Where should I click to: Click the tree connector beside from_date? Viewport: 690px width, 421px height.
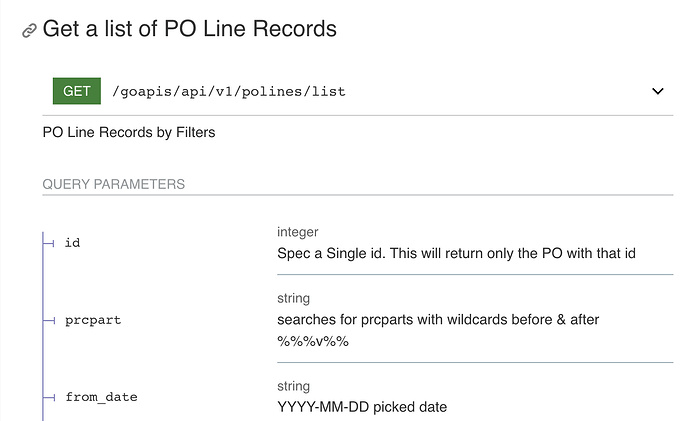click(x=49, y=397)
